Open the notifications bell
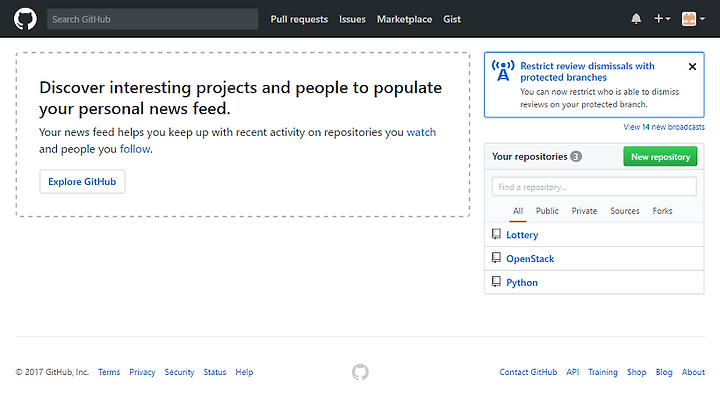Screen dimensions: 720x403 click(x=636, y=19)
